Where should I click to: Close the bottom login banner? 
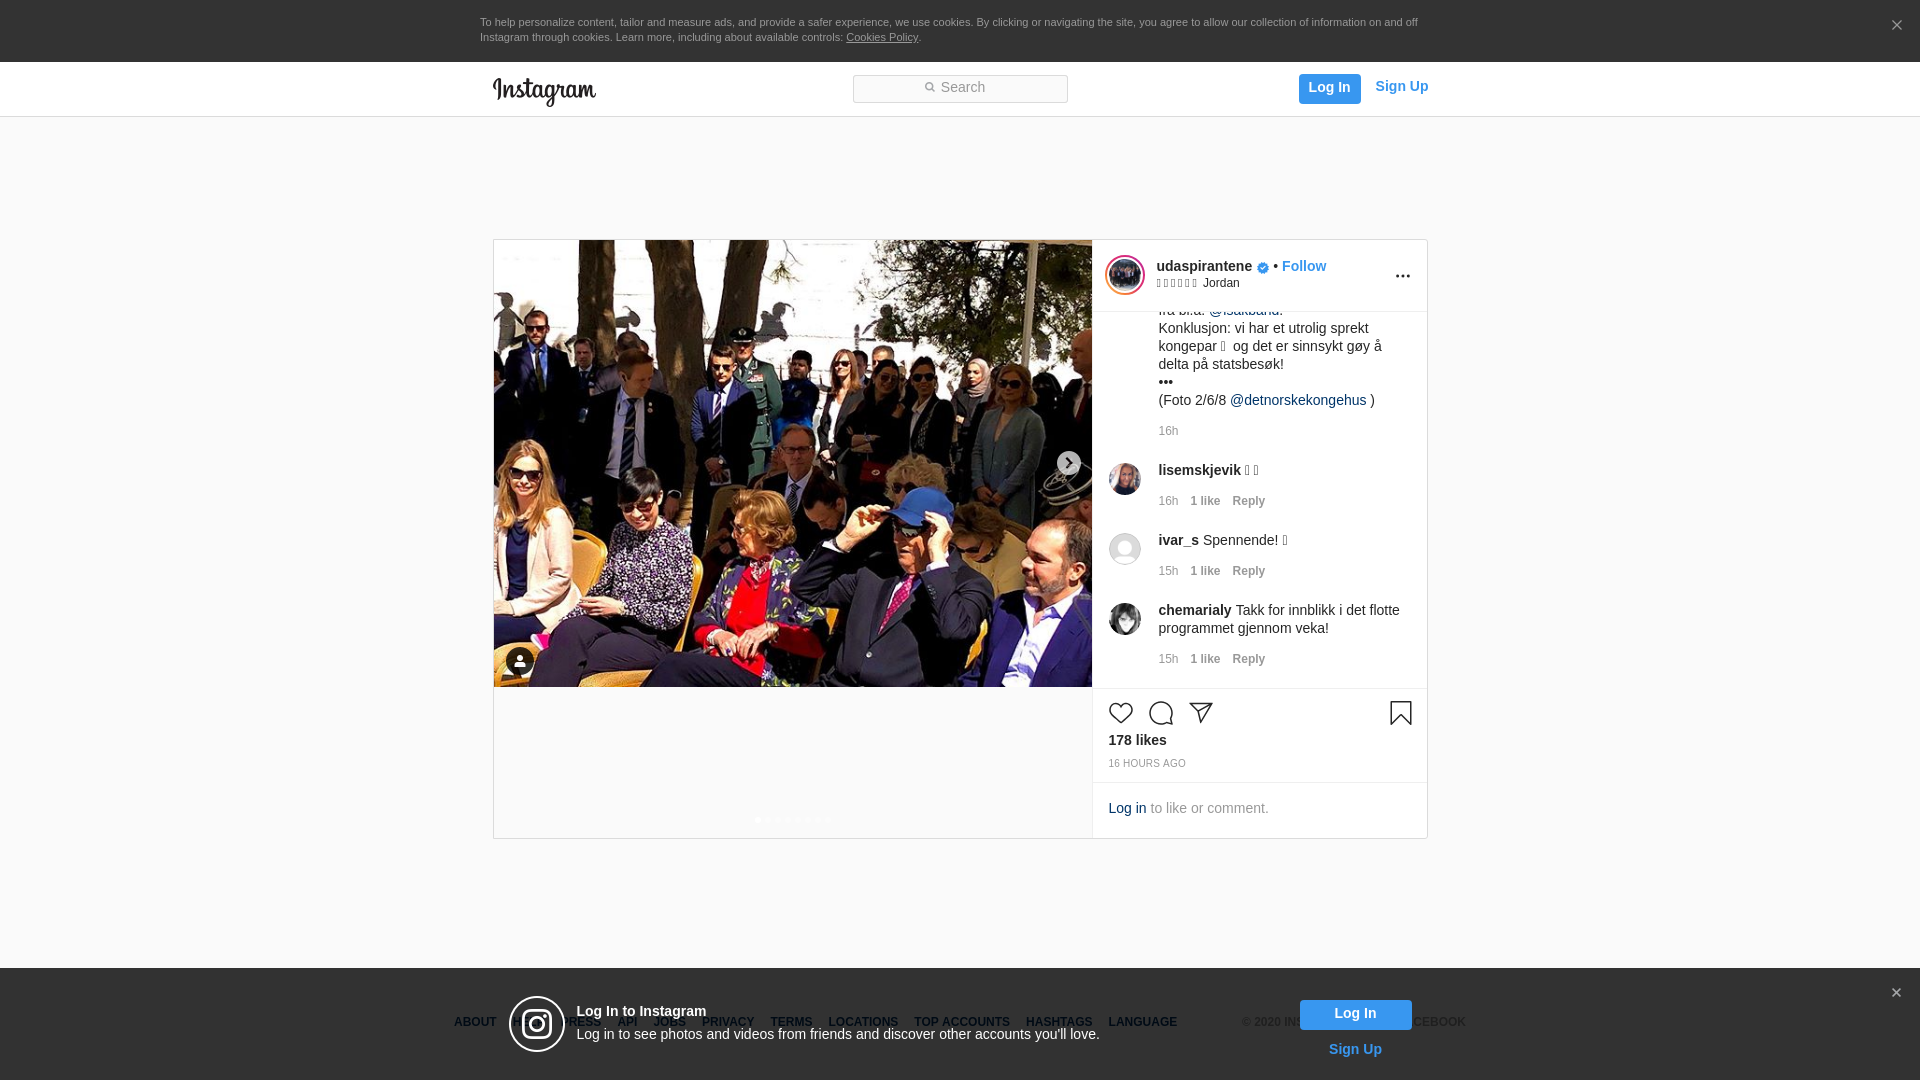(x=1896, y=993)
